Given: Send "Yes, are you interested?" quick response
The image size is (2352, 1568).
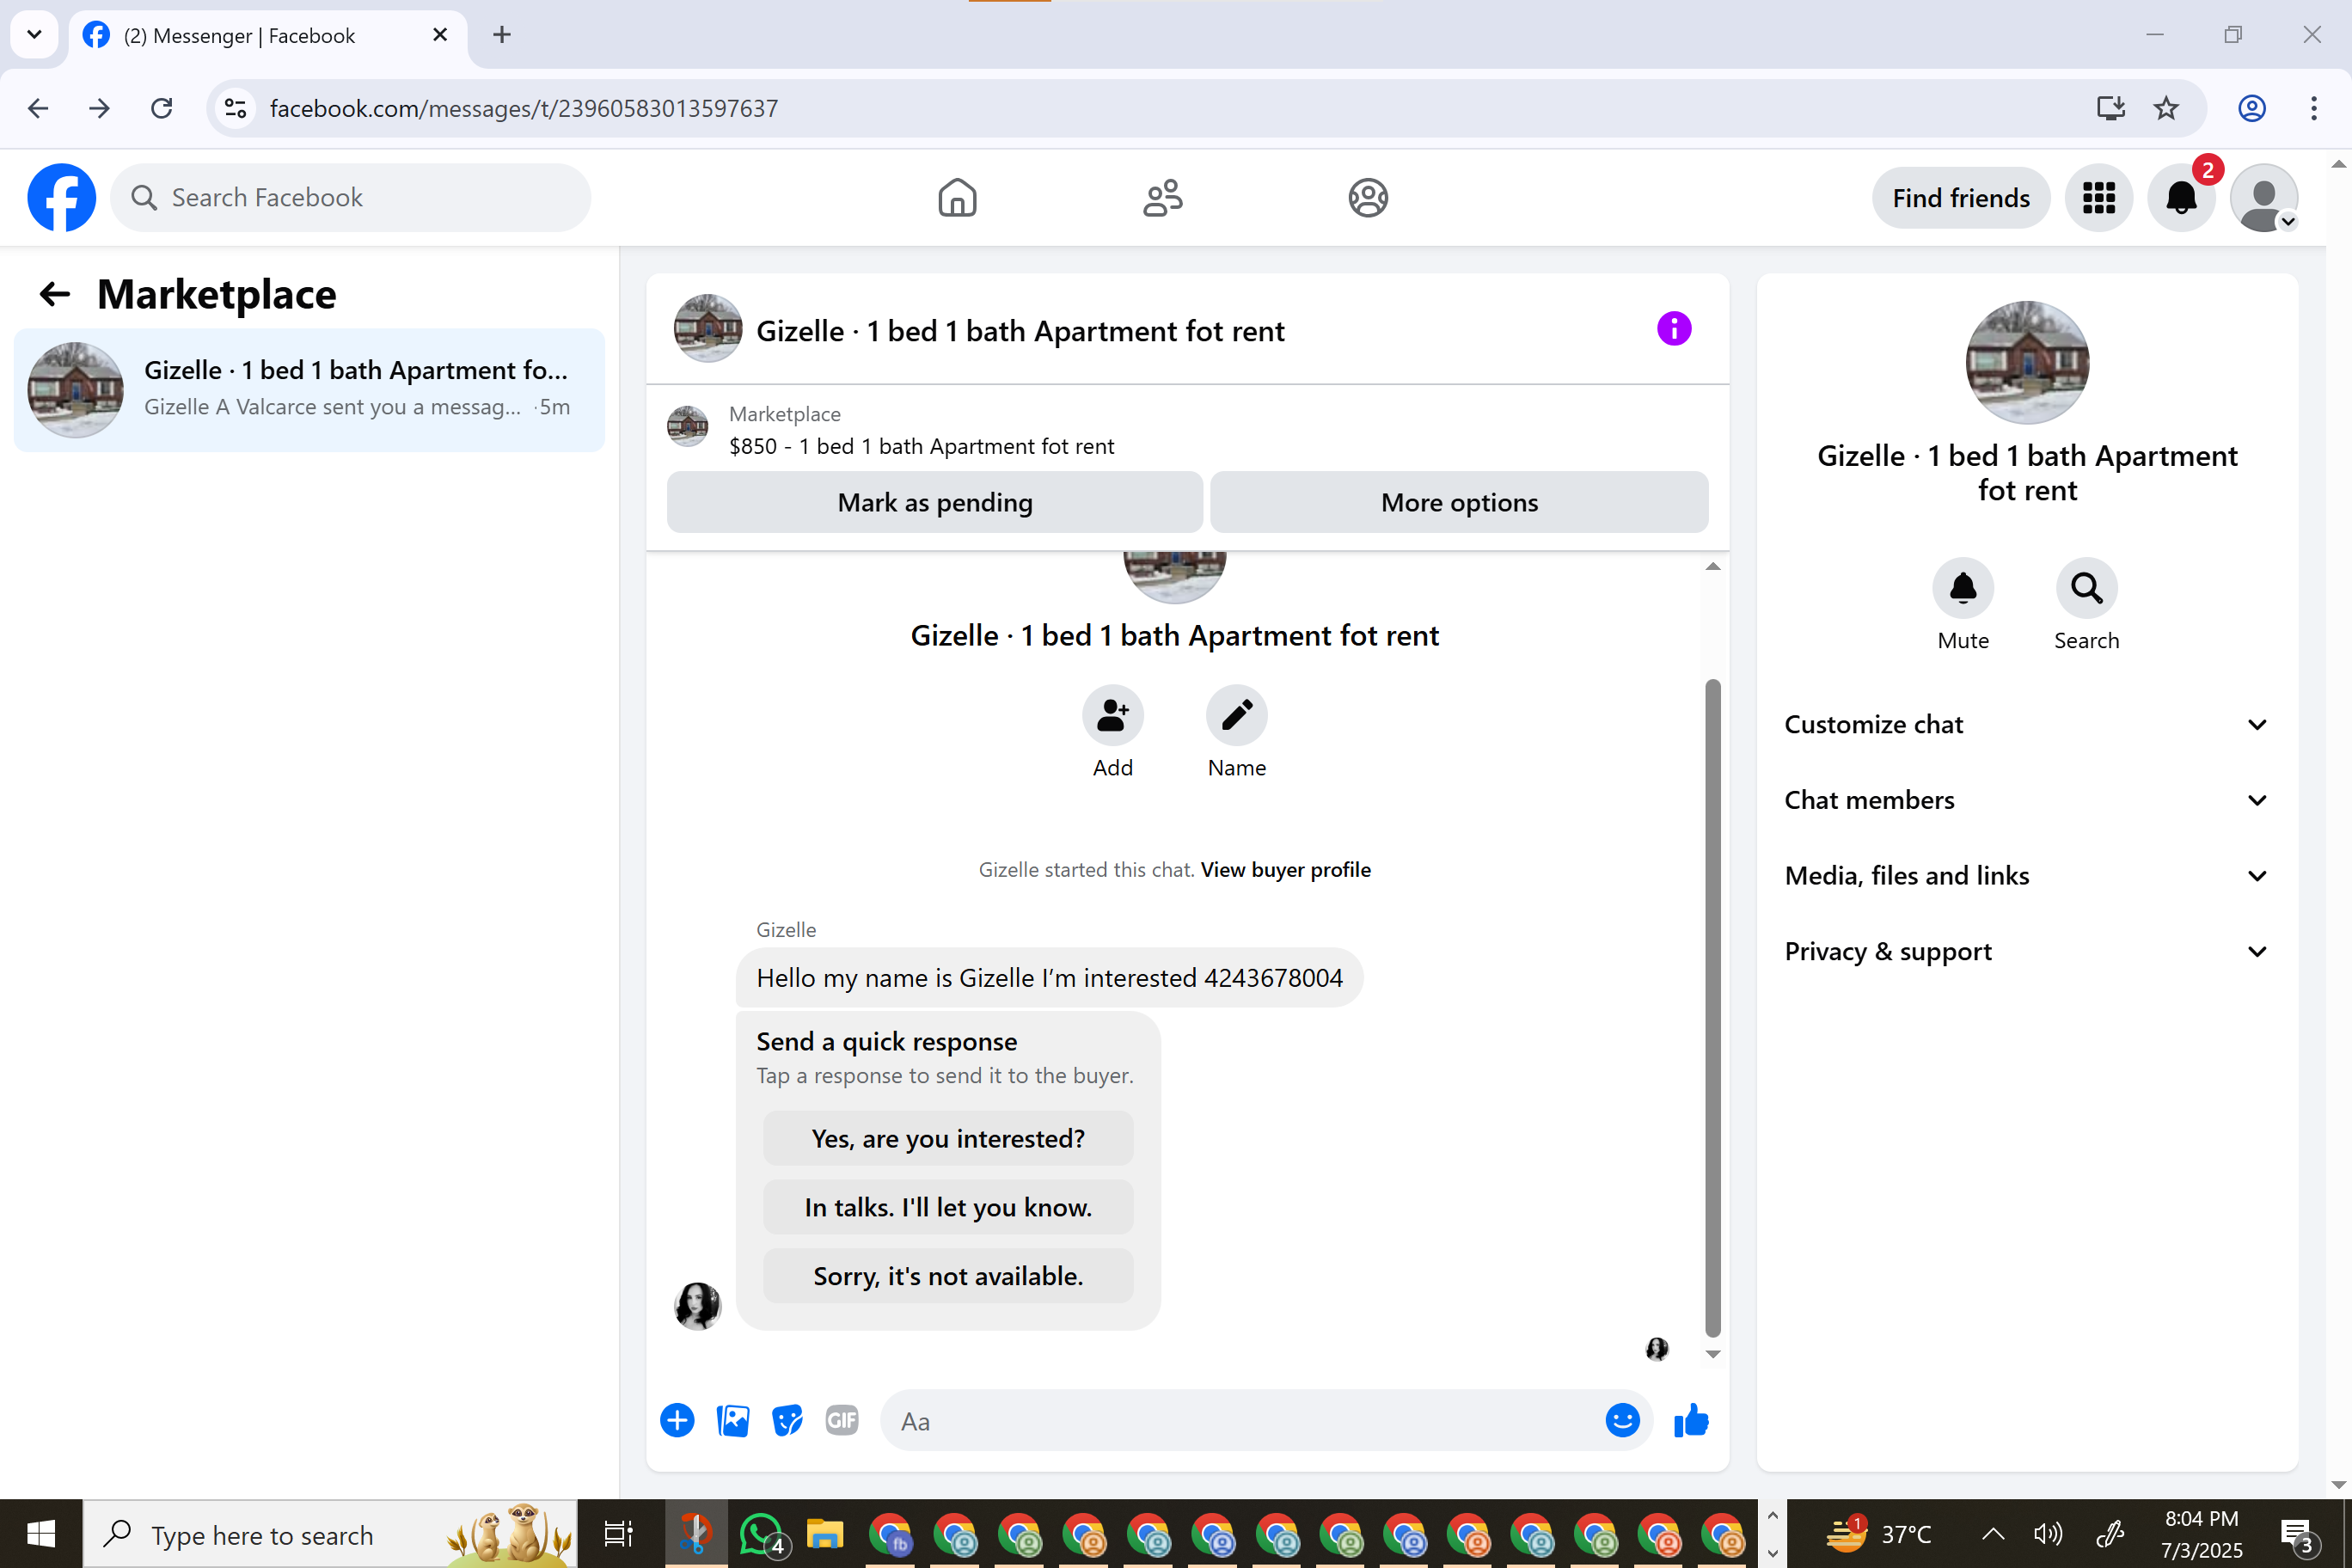Looking at the screenshot, I should [947, 1139].
